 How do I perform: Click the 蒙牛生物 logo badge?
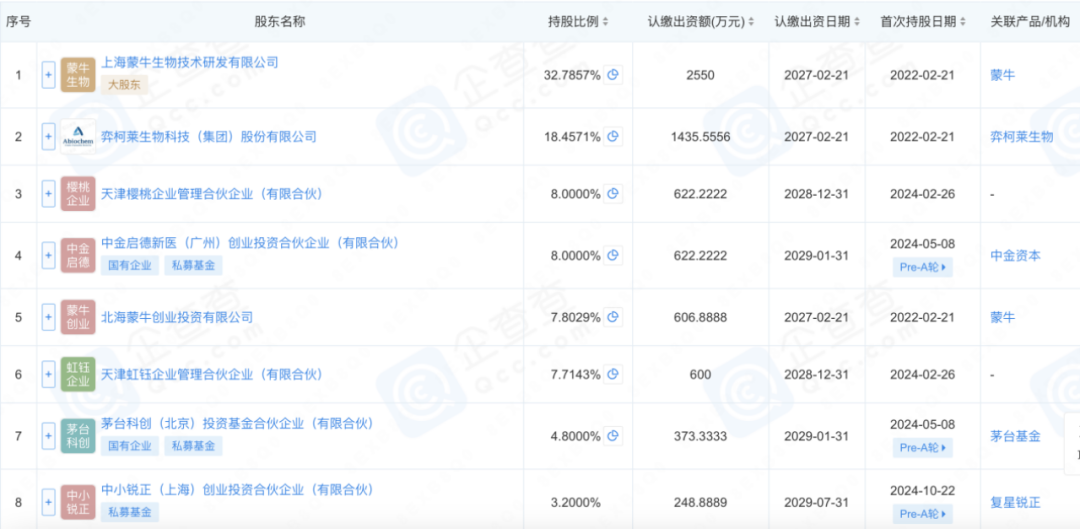[x=78, y=74]
